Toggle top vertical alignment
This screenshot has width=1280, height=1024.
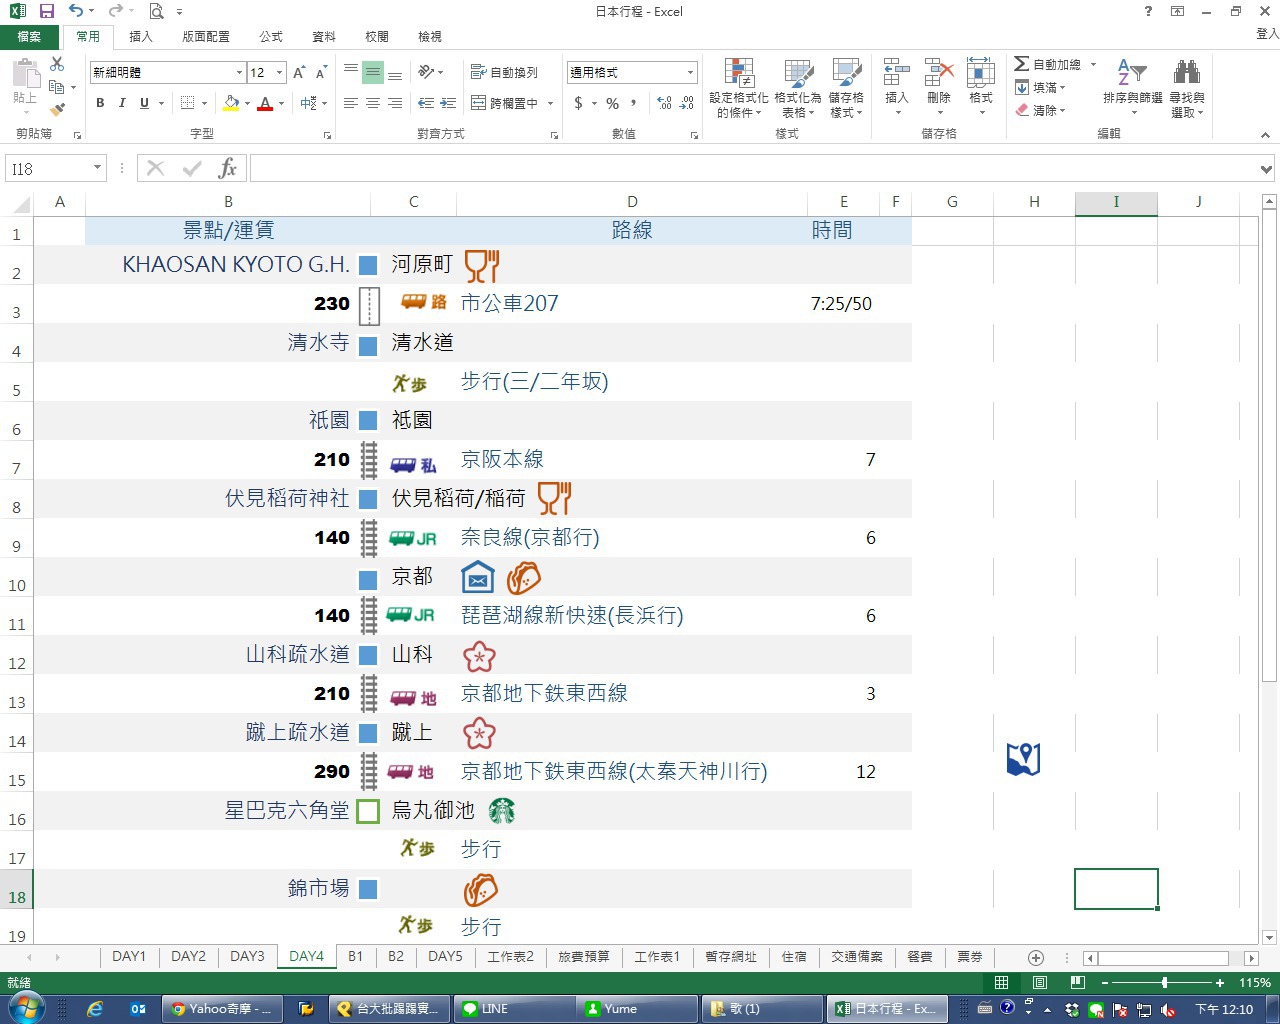click(x=351, y=72)
